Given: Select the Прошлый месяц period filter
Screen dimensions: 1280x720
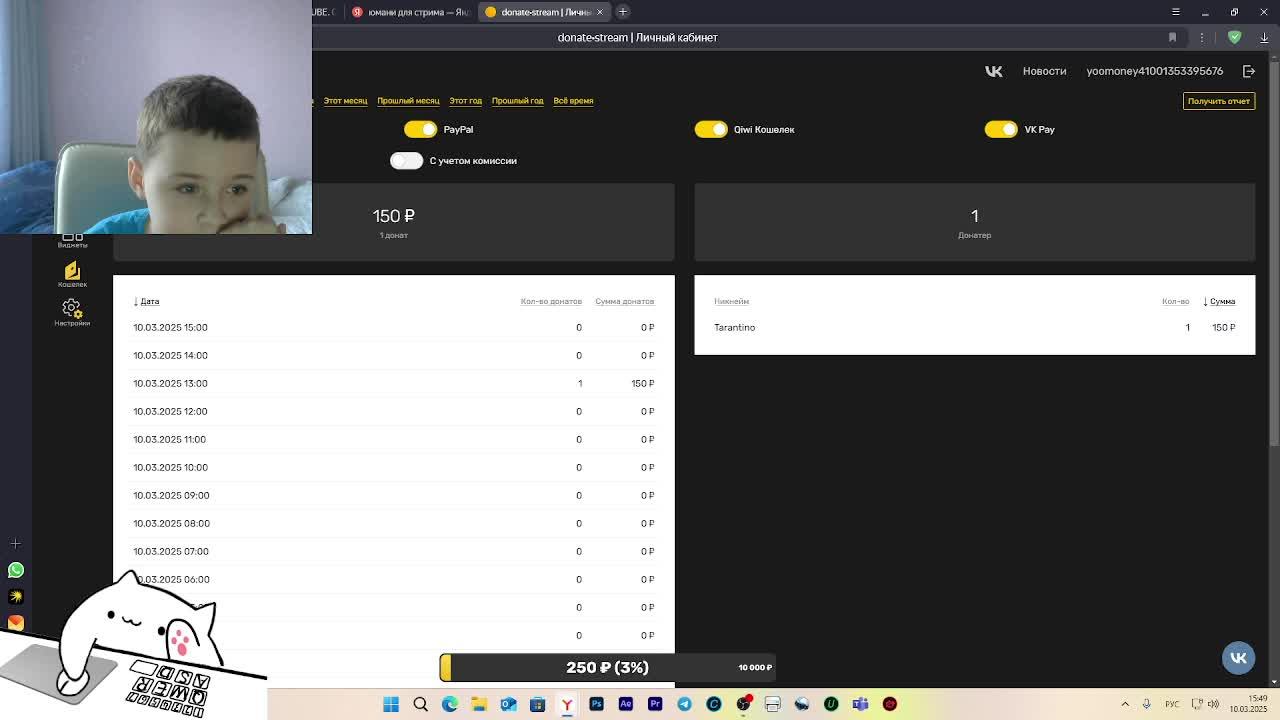Looking at the screenshot, I should point(408,101).
